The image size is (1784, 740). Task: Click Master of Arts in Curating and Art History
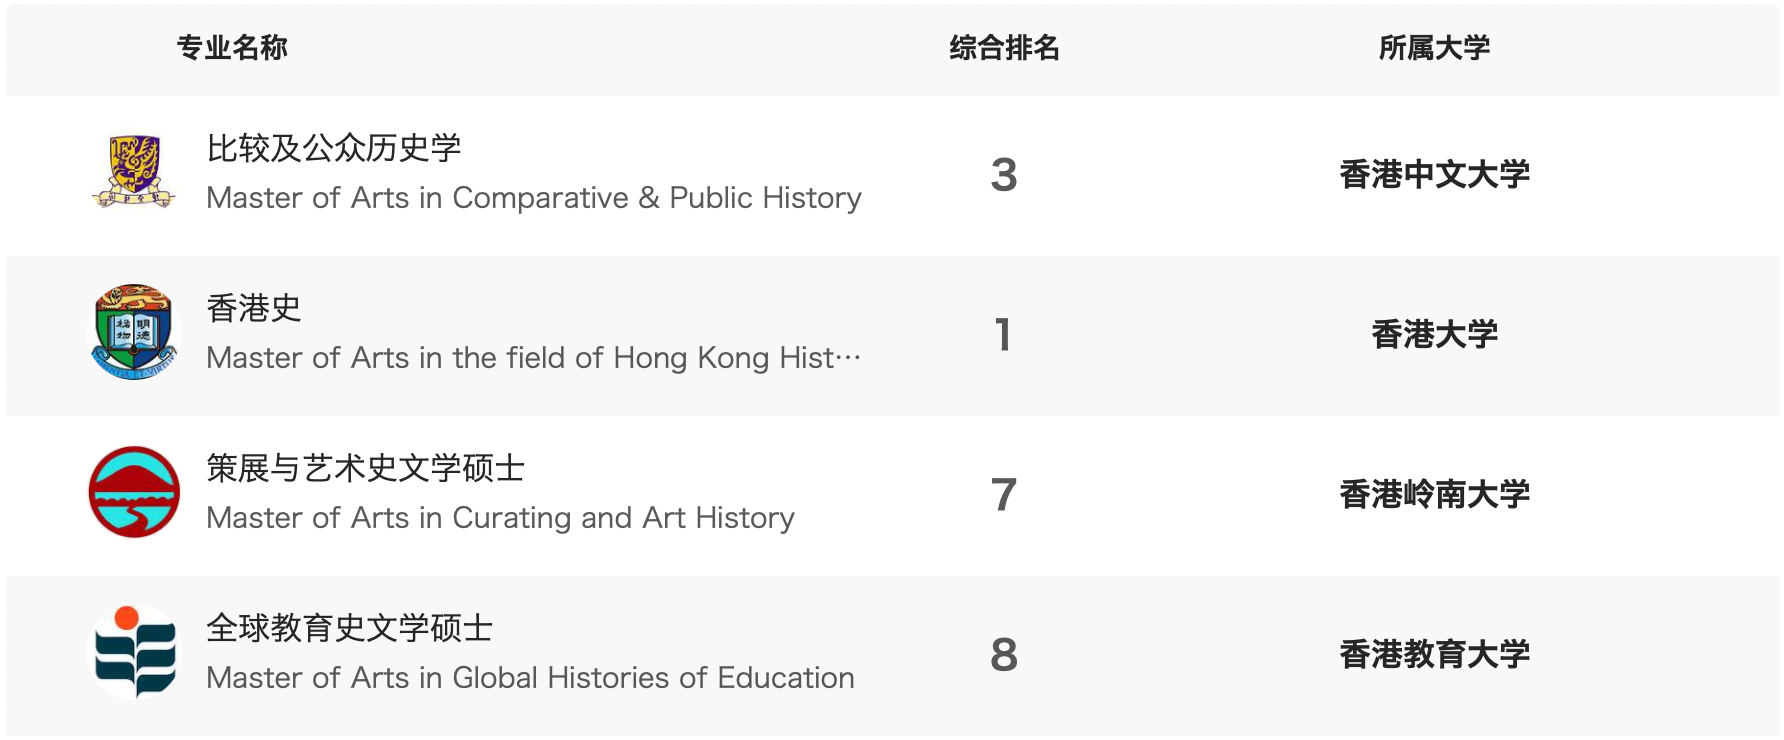tap(500, 518)
